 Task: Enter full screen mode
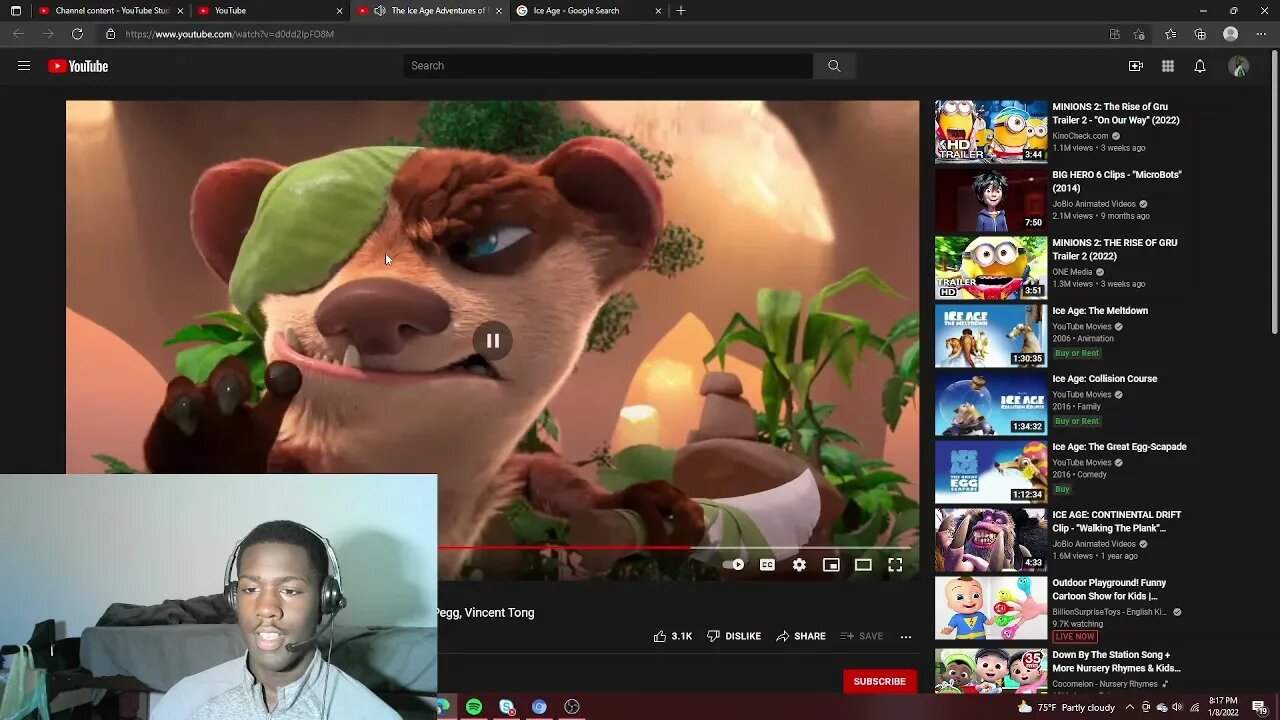pos(895,565)
